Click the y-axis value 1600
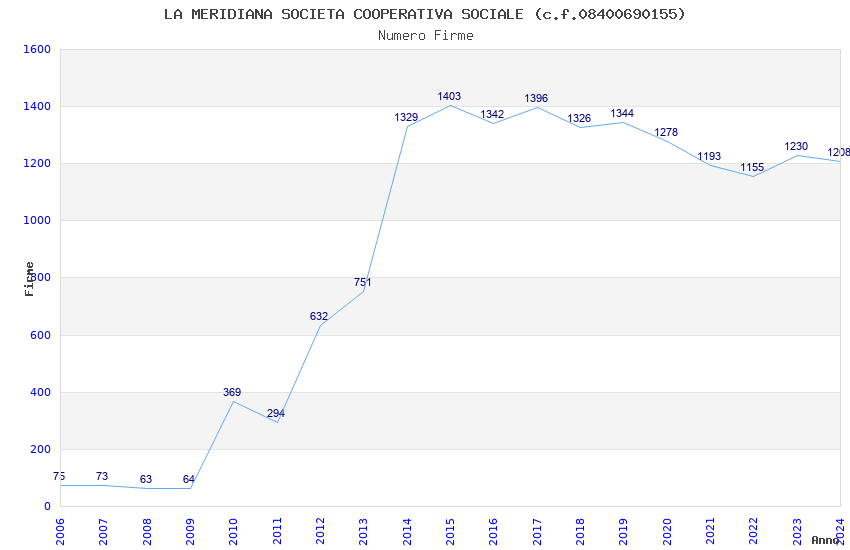Image resolution: width=850 pixels, height=550 pixels. pyautogui.click(x=37, y=49)
